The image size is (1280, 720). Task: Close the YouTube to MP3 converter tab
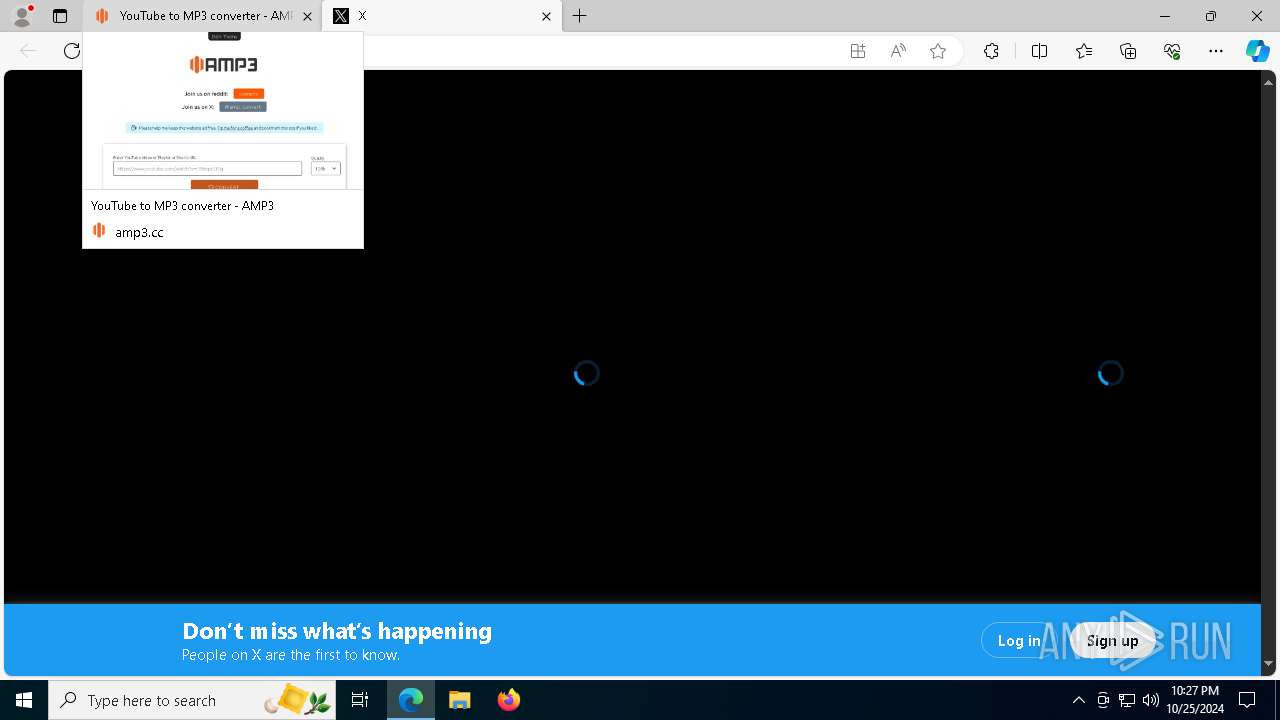307,16
